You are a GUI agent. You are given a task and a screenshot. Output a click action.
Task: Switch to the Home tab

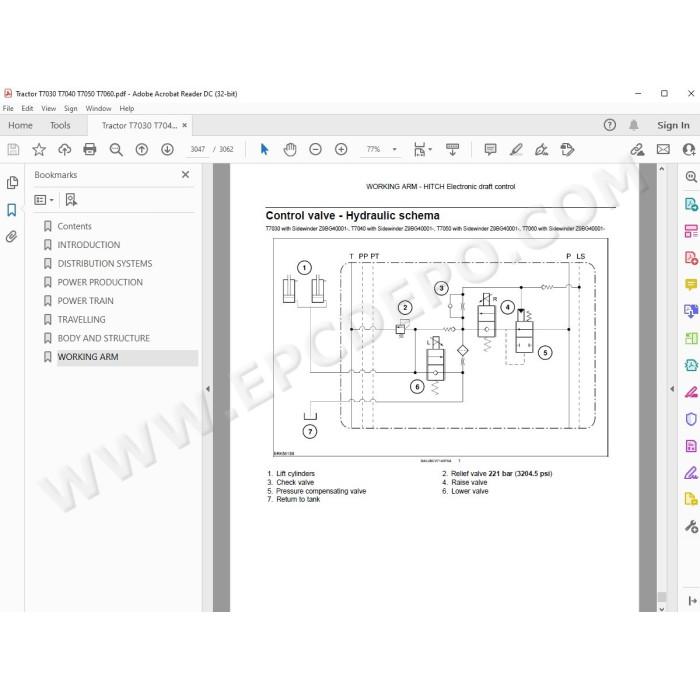(20, 125)
